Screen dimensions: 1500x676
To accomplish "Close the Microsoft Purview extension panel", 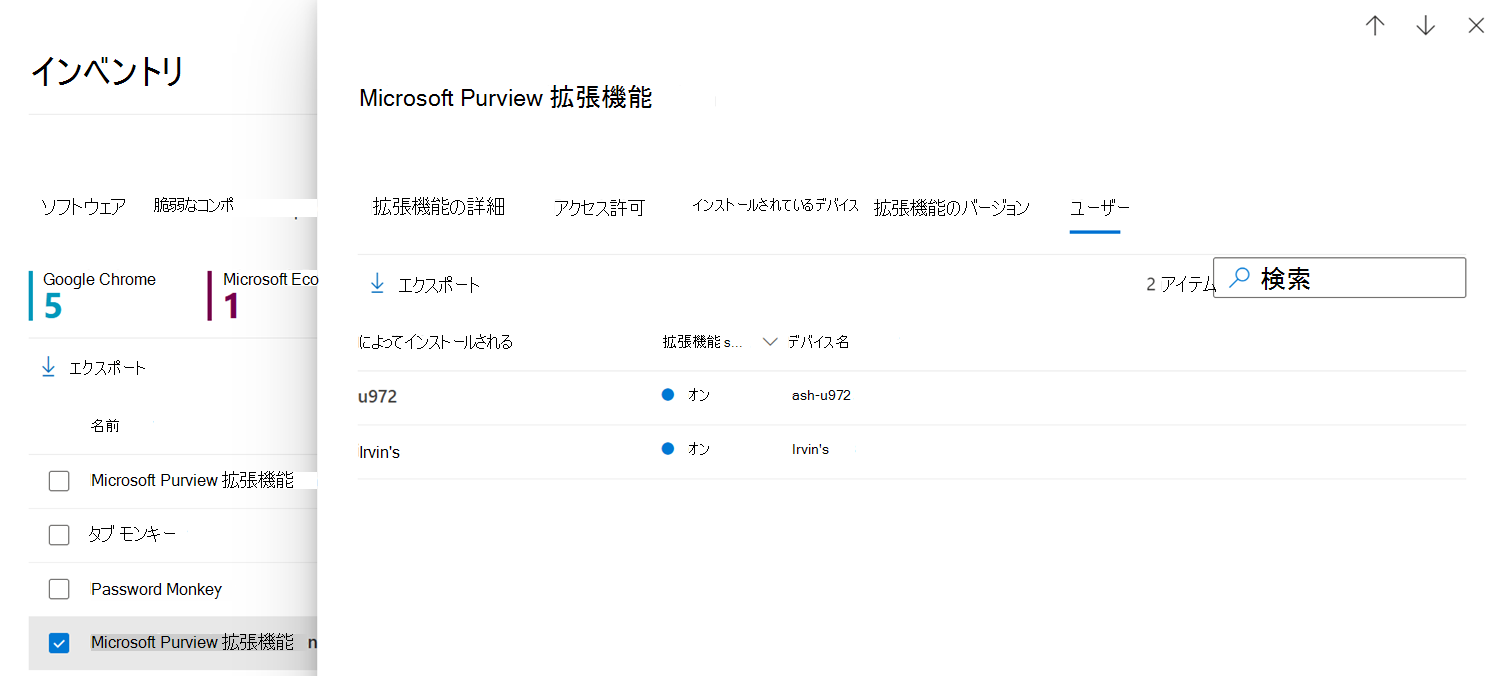I will (1476, 26).
